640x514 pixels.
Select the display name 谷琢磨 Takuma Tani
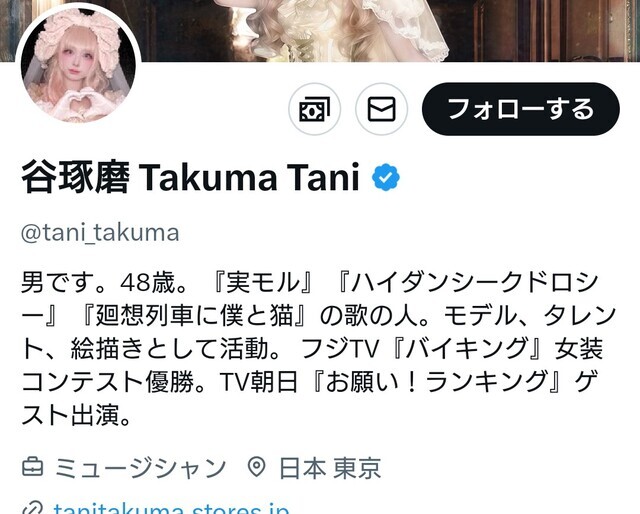190,177
